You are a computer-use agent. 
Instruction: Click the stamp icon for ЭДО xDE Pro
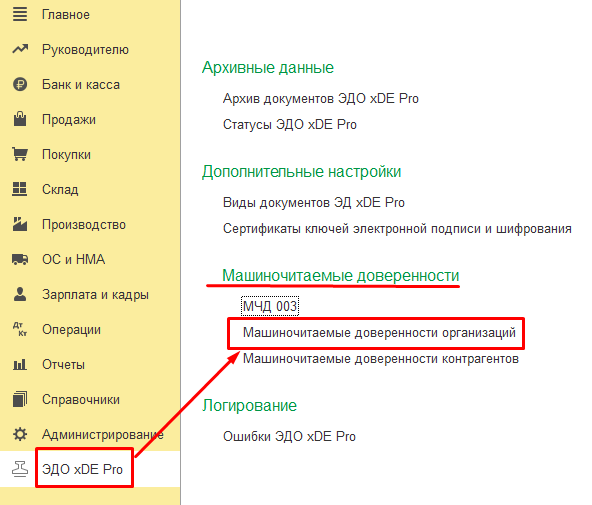coord(20,469)
